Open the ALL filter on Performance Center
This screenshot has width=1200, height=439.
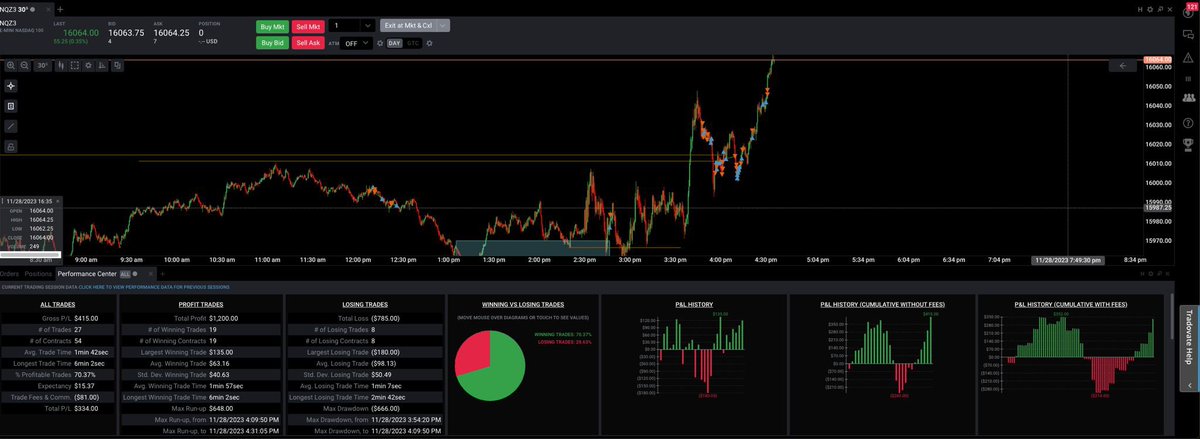(125, 274)
